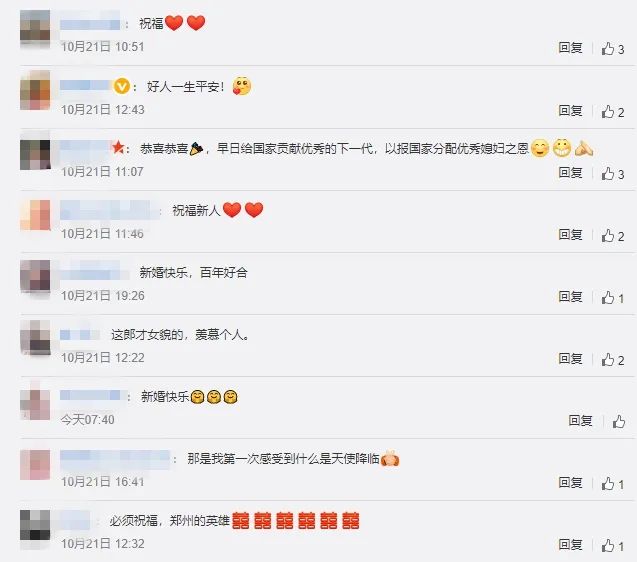Screen dimensions: 637x562
Task: Reply to the 新婚快乐，百年好合 comment
Action: click(x=570, y=297)
